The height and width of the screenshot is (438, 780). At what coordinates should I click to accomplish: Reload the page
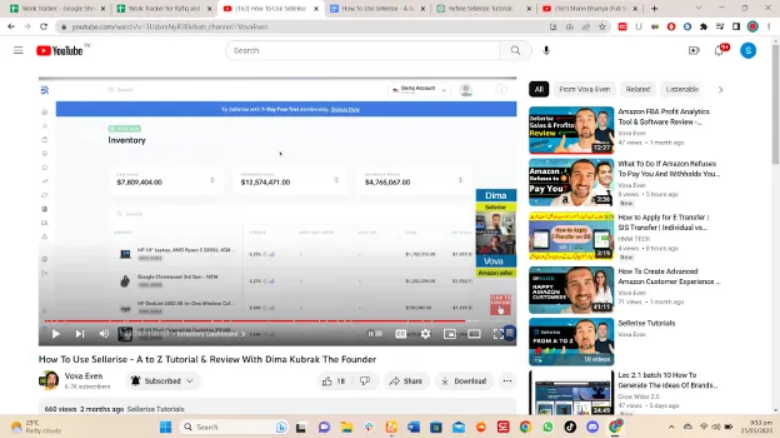click(44, 26)
